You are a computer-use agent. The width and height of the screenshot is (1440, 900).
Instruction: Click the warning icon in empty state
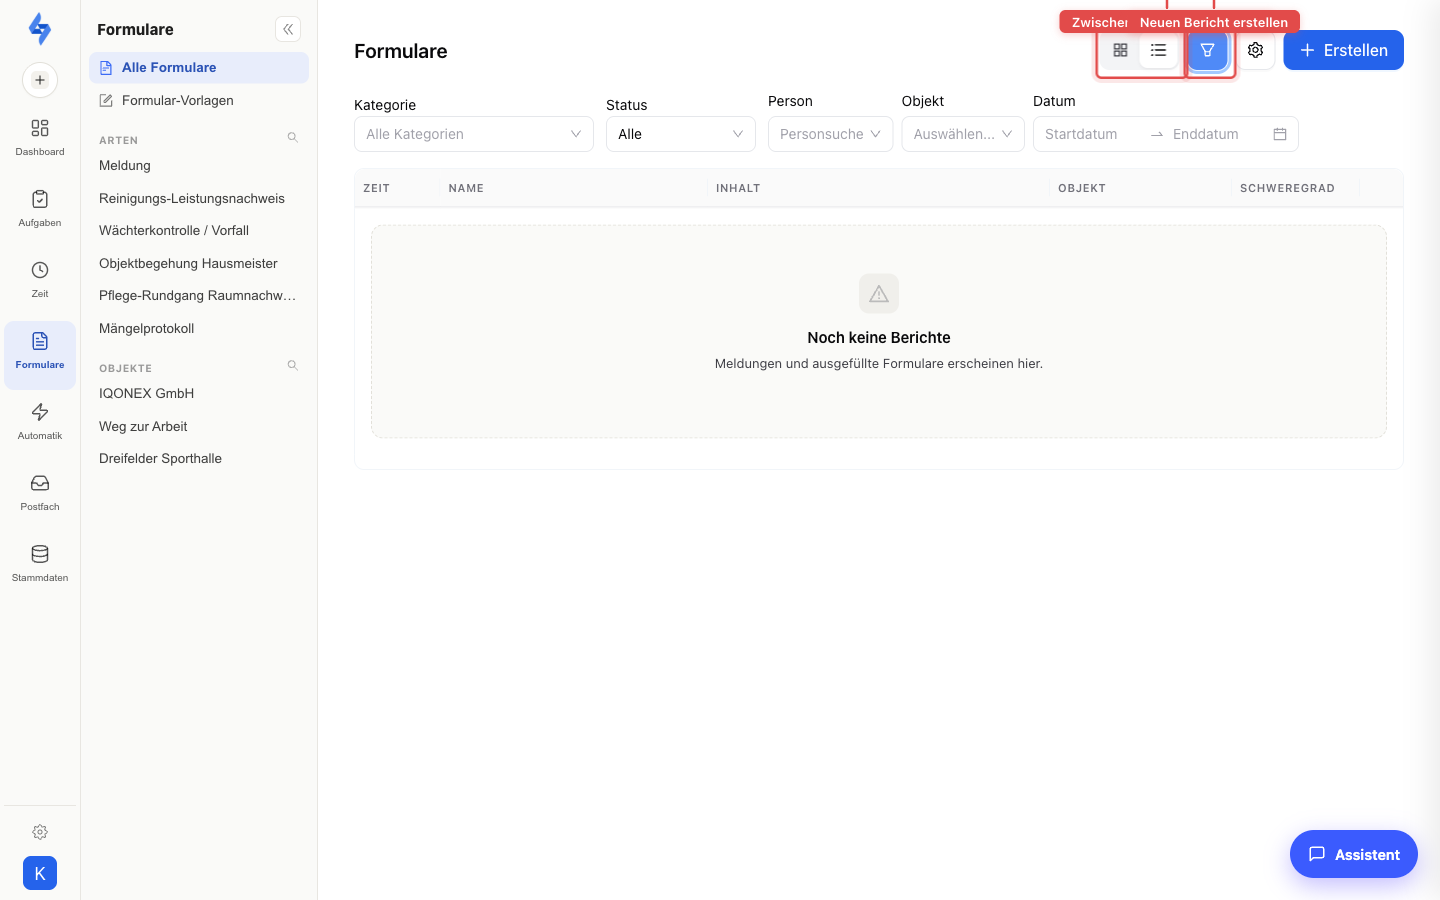879,294
